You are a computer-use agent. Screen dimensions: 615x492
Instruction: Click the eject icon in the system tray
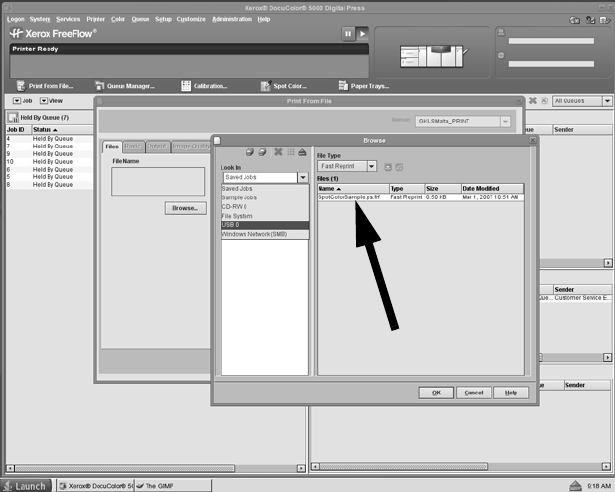click(x=575, y=486)
